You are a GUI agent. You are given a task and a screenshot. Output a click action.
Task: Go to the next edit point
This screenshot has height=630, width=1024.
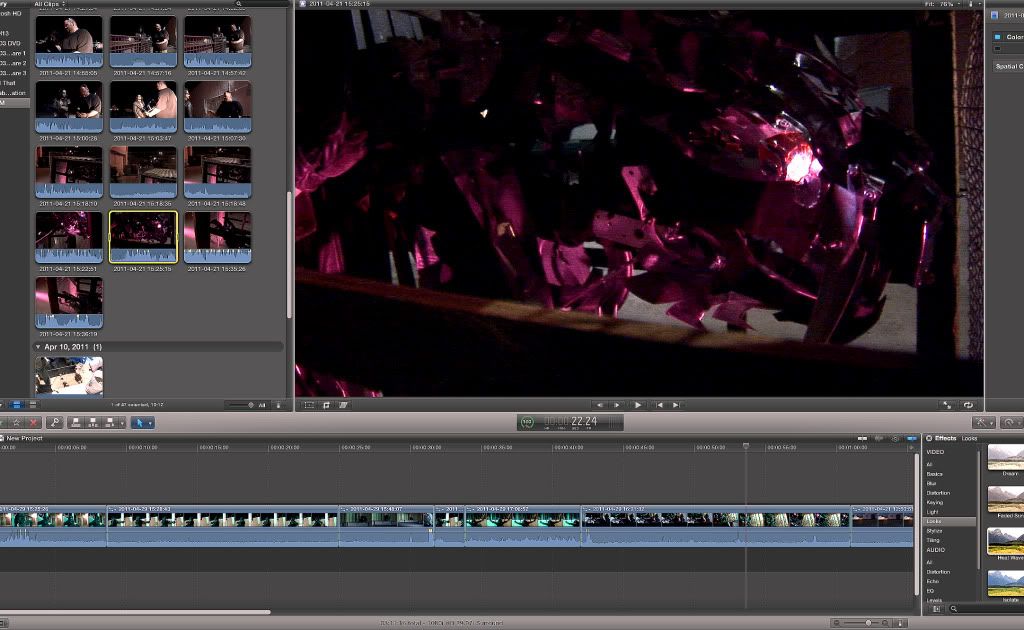pyautogui.click(x=676, y=405)
